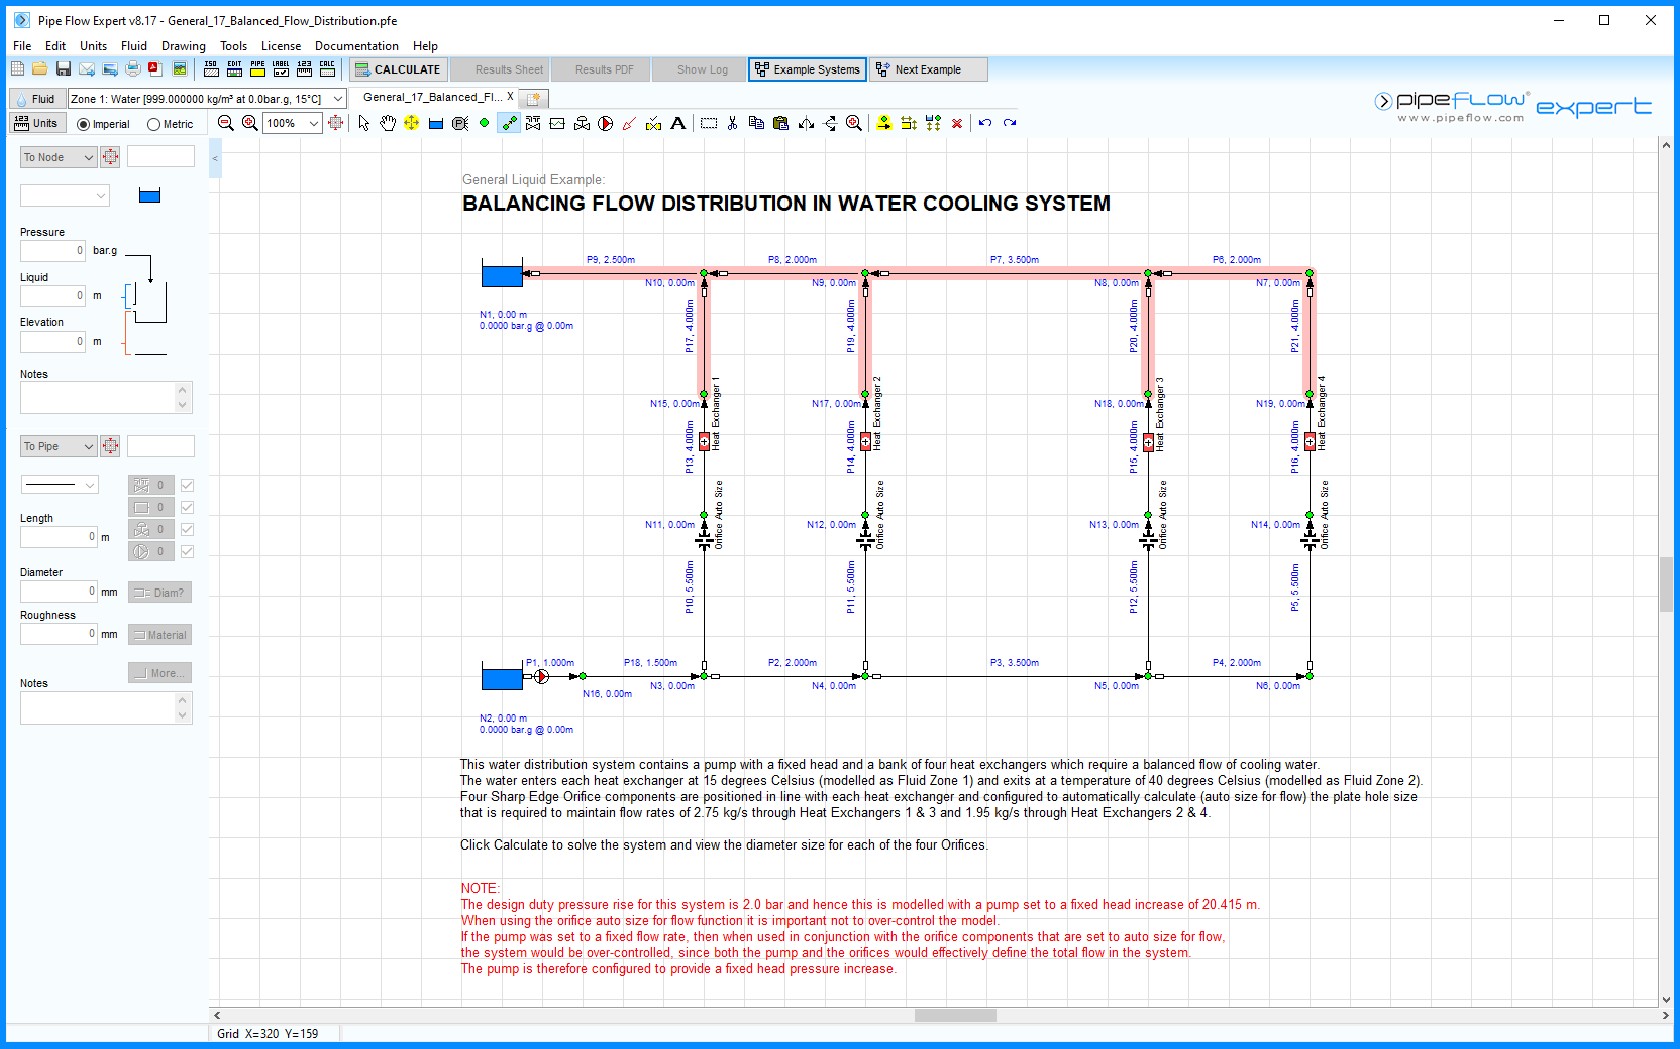Click the CALCULATE button

pyautogui.click(x=397, y=69)
